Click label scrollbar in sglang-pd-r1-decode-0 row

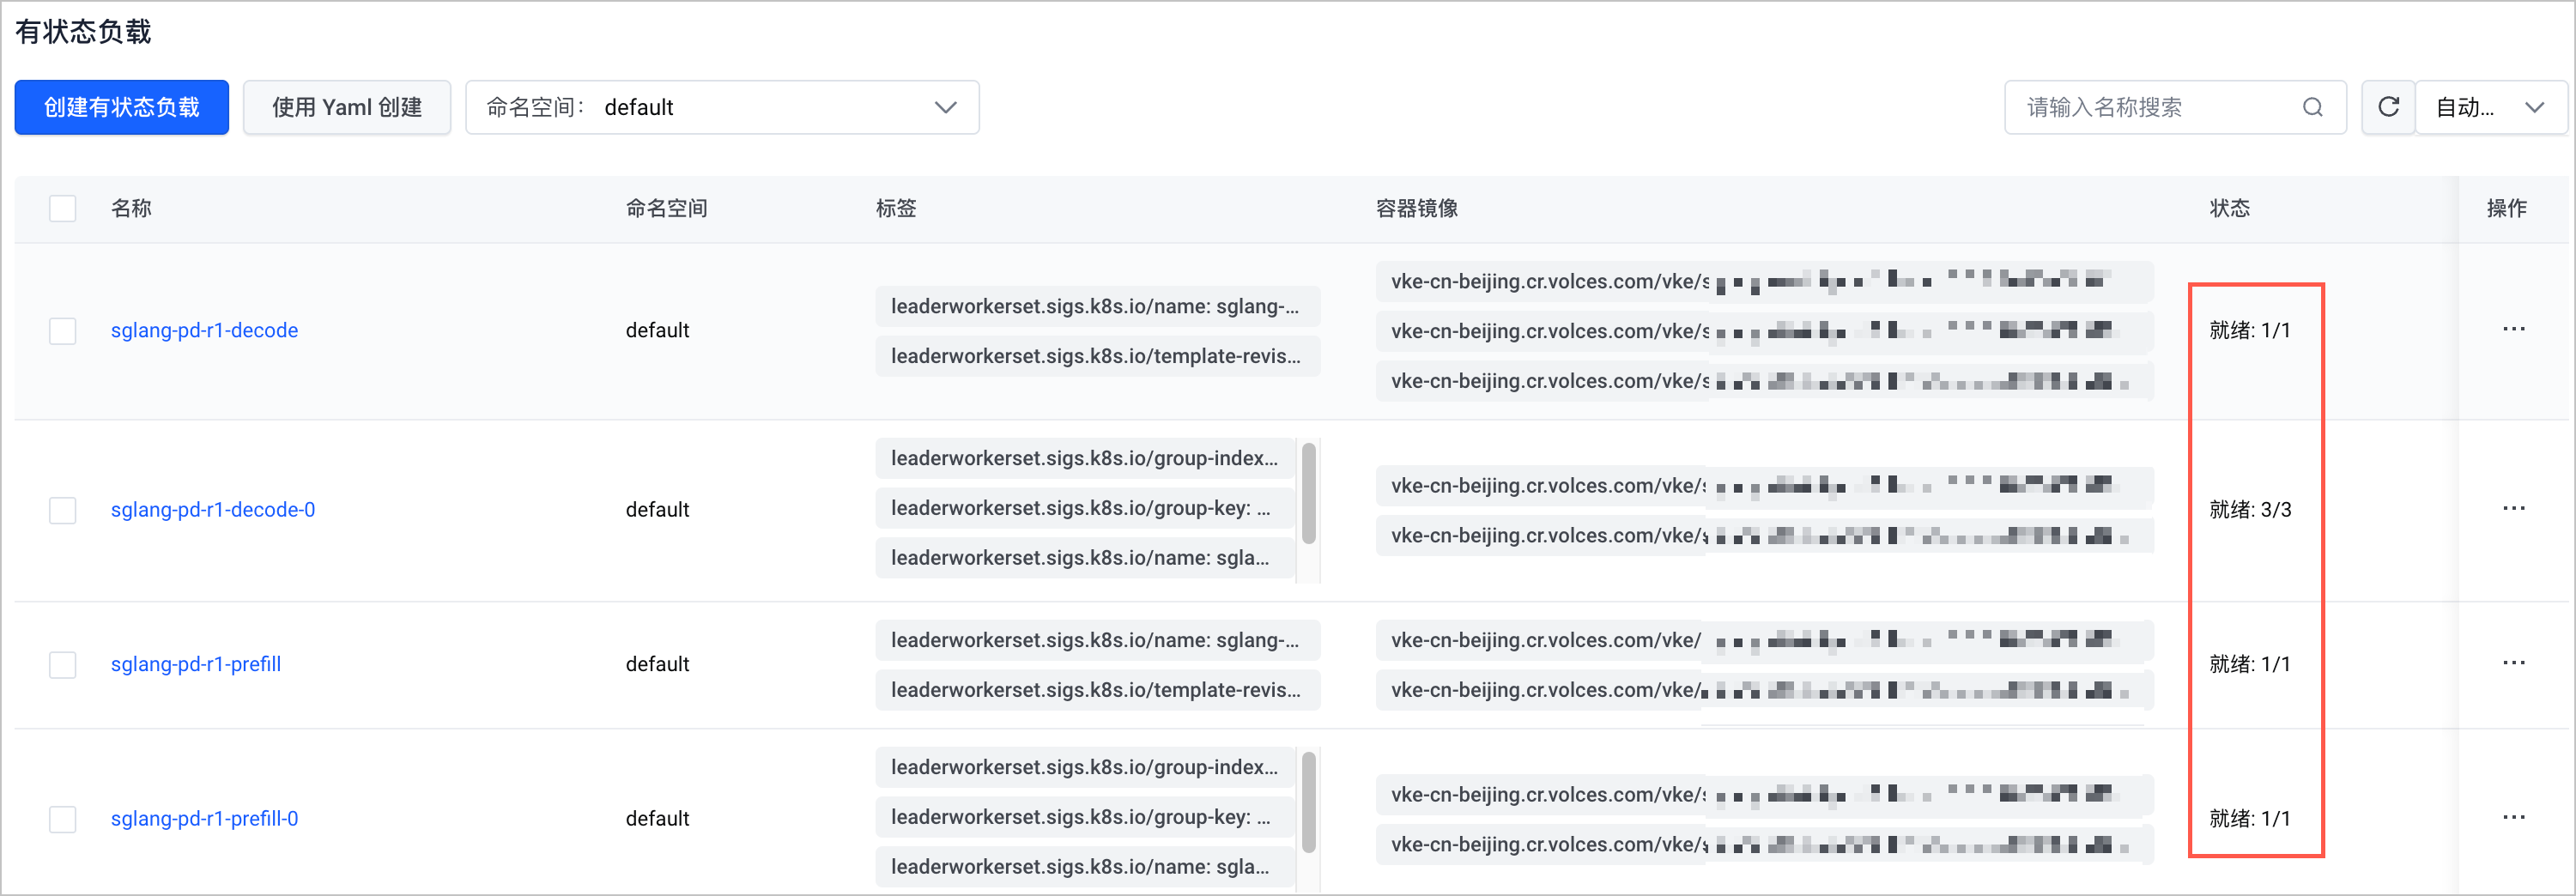click(x=1308, y=494)
